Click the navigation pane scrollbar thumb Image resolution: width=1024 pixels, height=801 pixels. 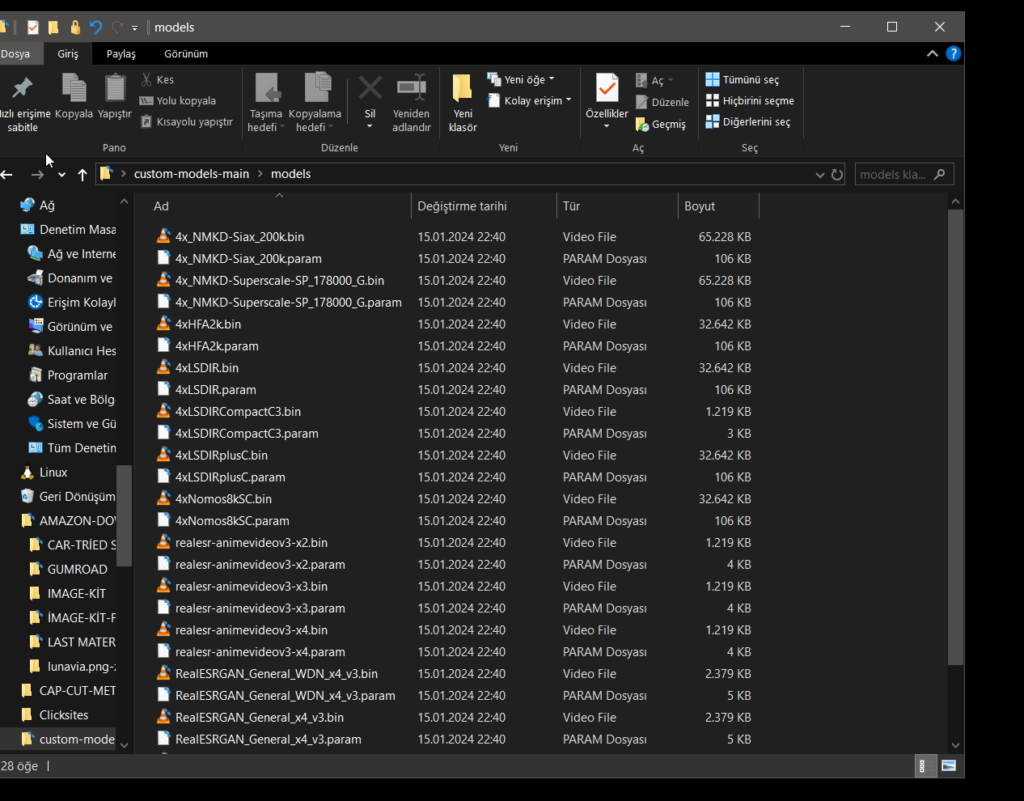point(124,516)
